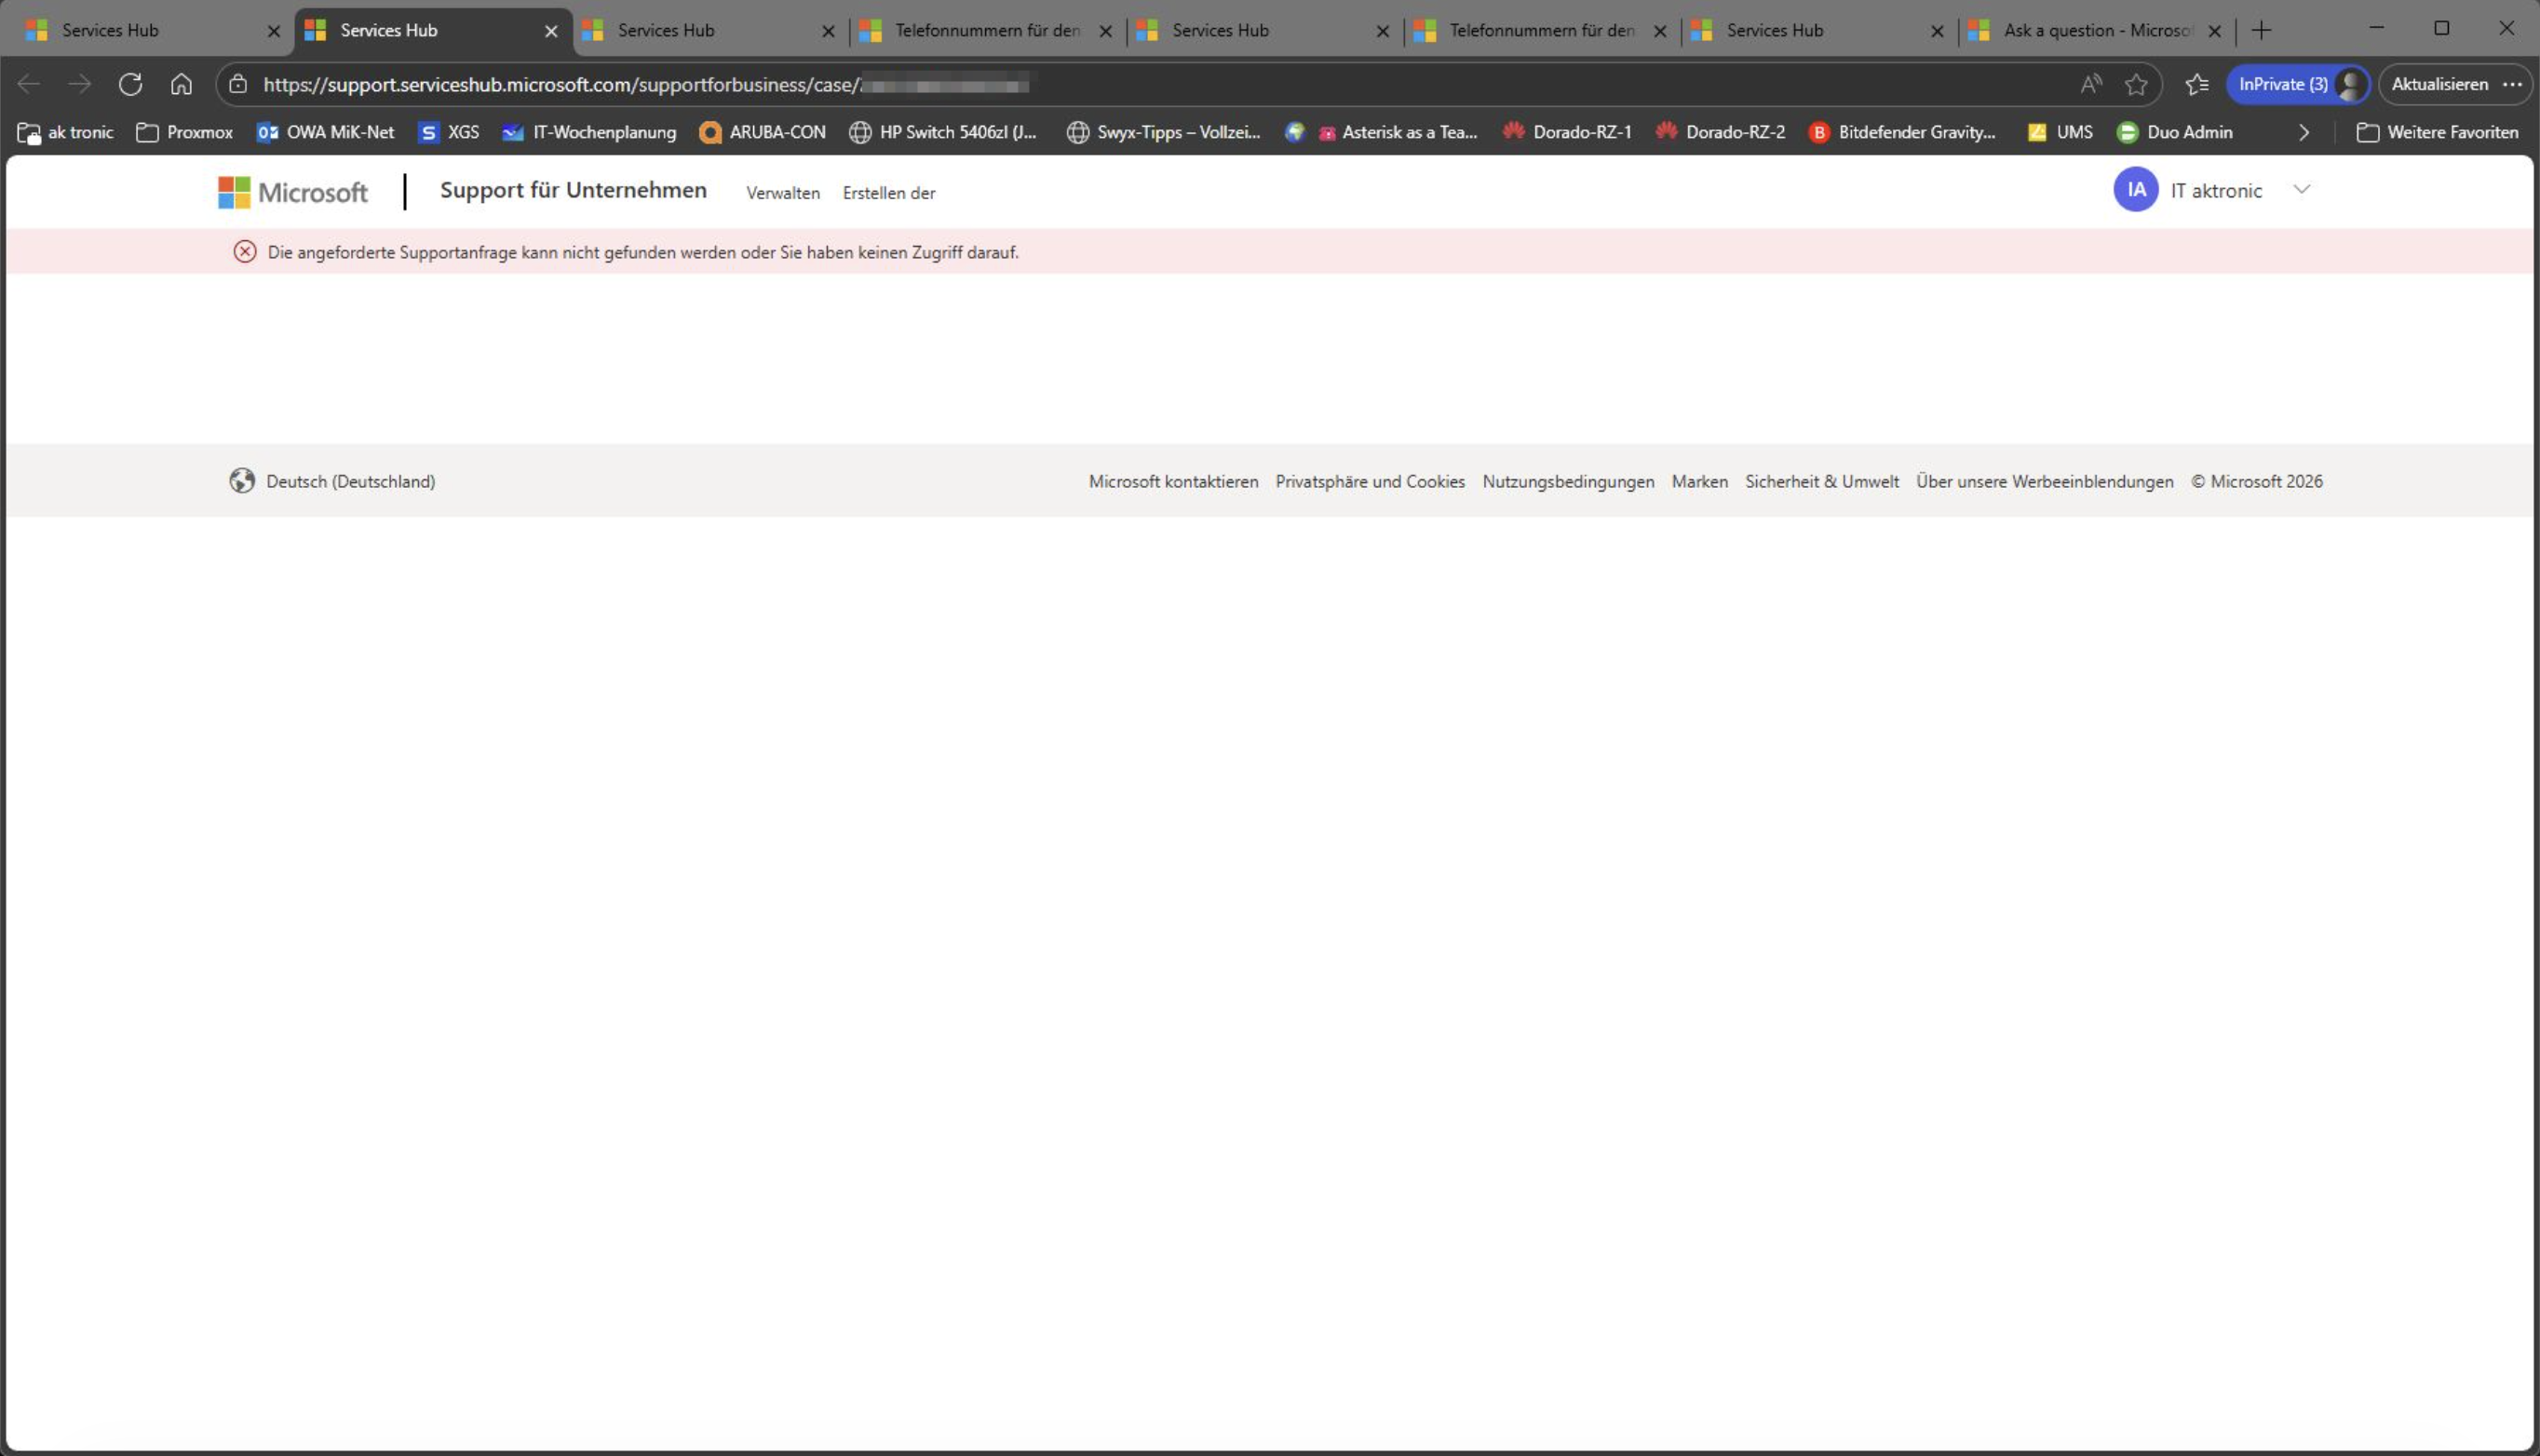Expand the IT aktronic account dropdown chevron
This screenshot has height=1456, width=2540.
point(2301,190)
